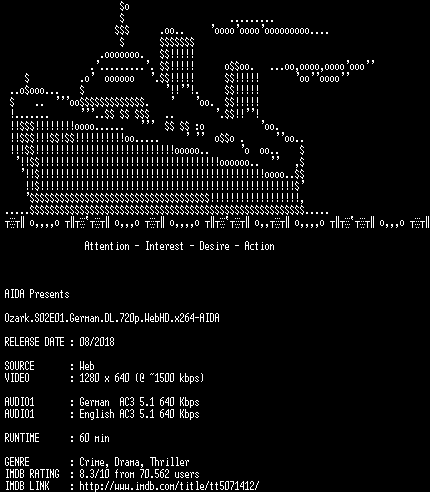
Task: Click the word 'Interest' in the slogan
Action: pyautogui.click(x=164, y=246)
